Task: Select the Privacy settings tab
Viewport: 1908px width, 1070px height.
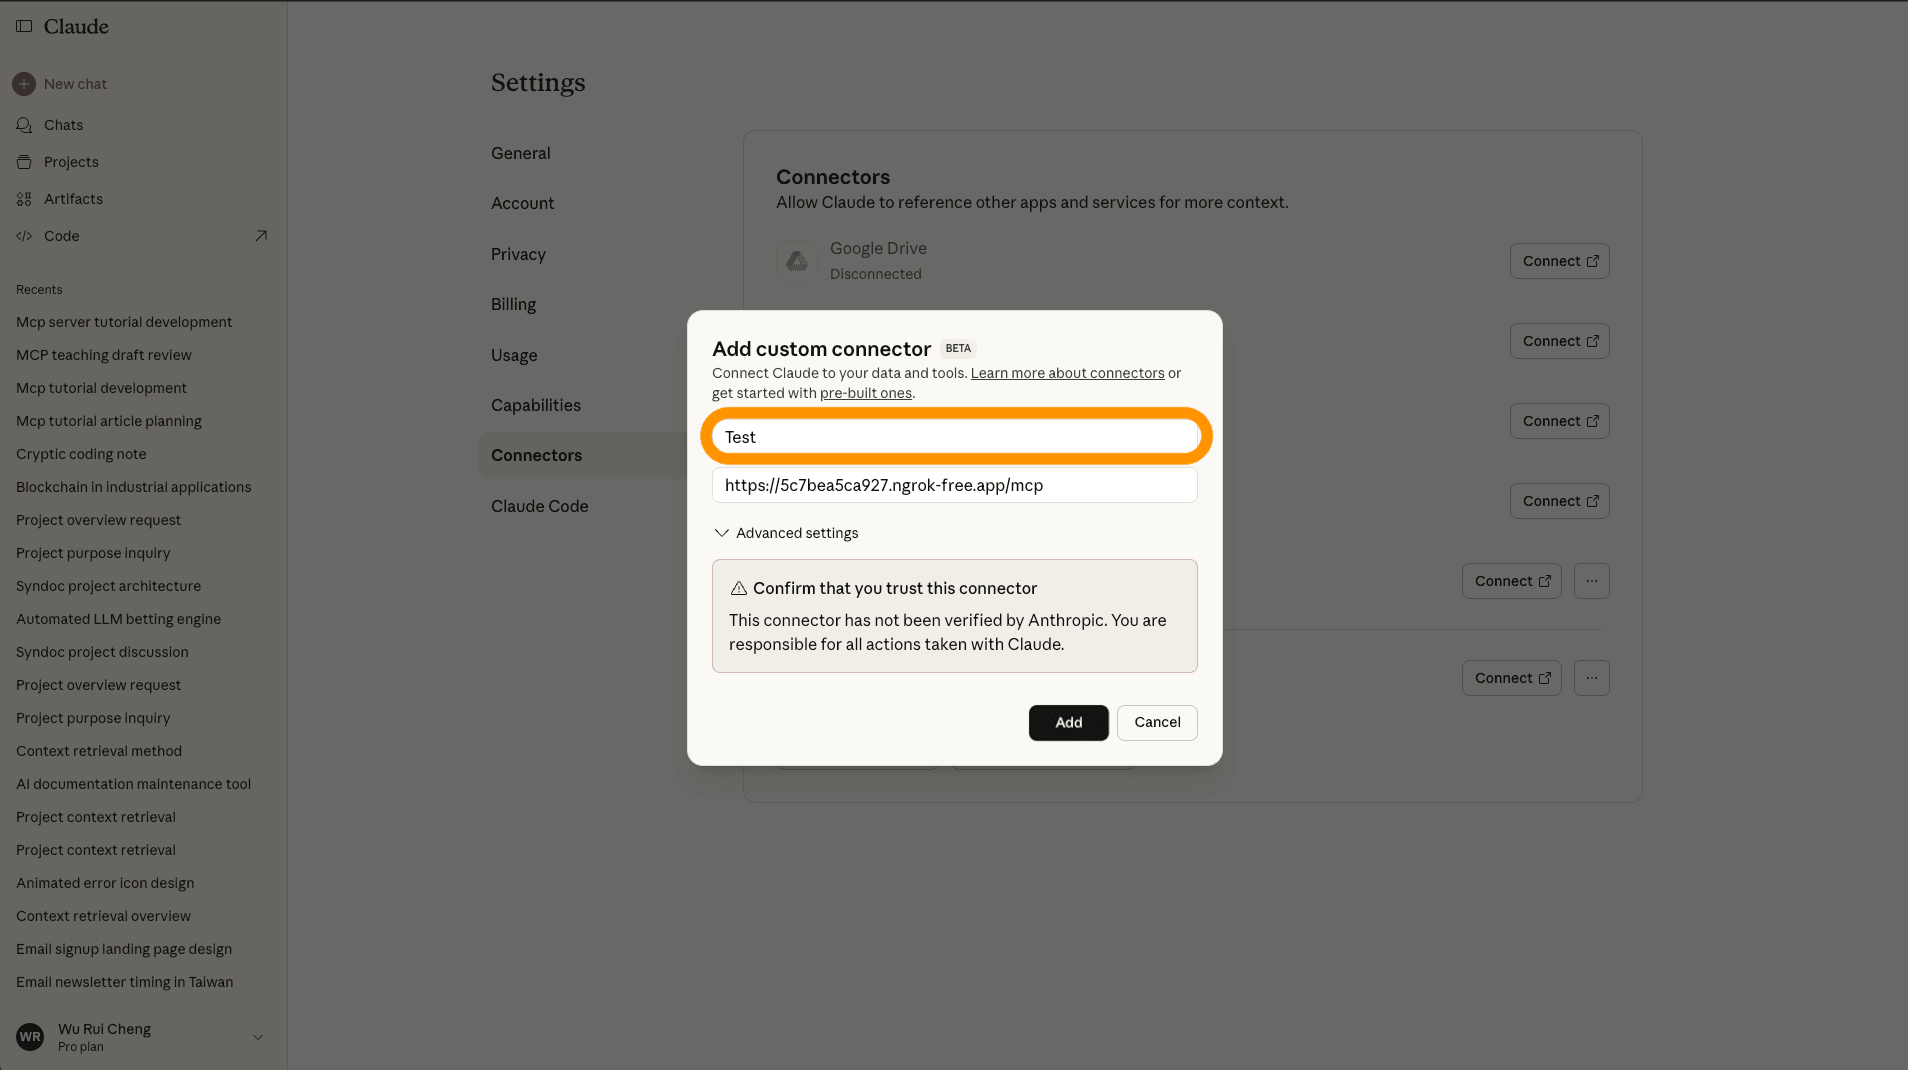Action: pyautogui.click(x=518, y=254)
